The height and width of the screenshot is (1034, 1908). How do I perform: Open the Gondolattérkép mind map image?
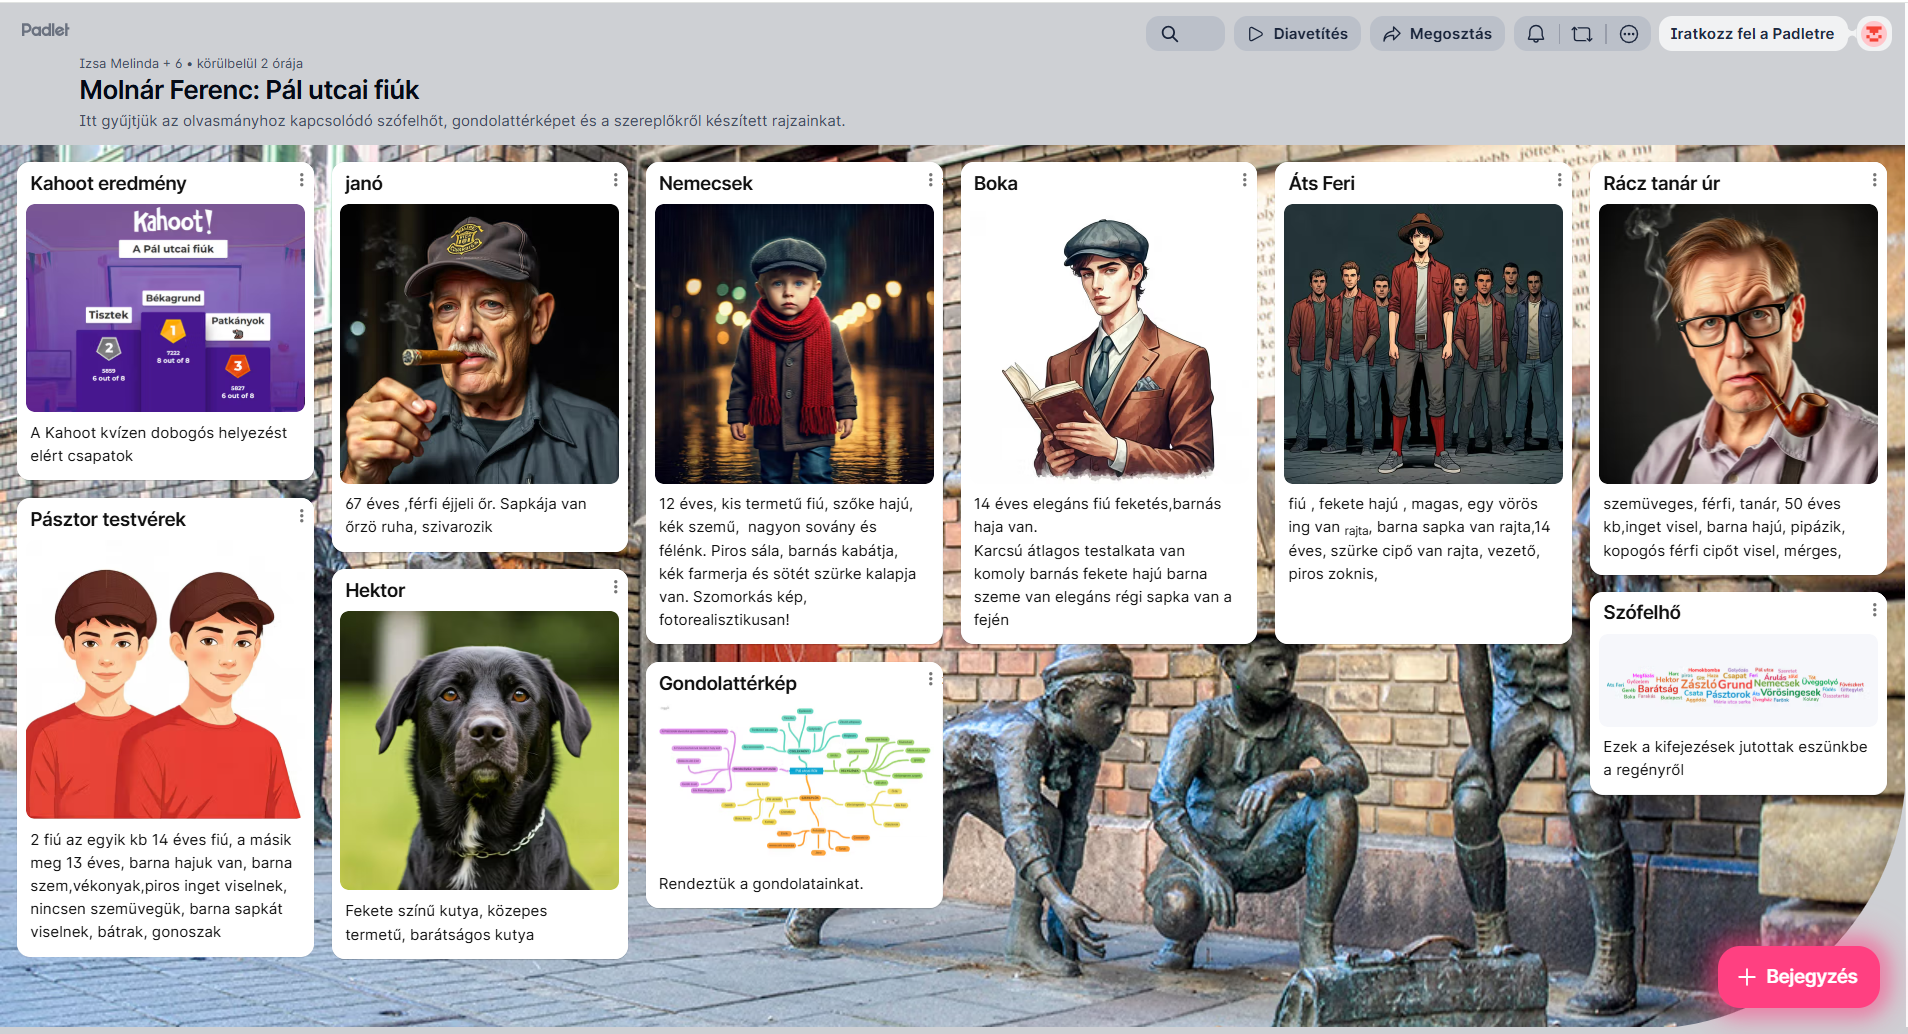[794, 782]
